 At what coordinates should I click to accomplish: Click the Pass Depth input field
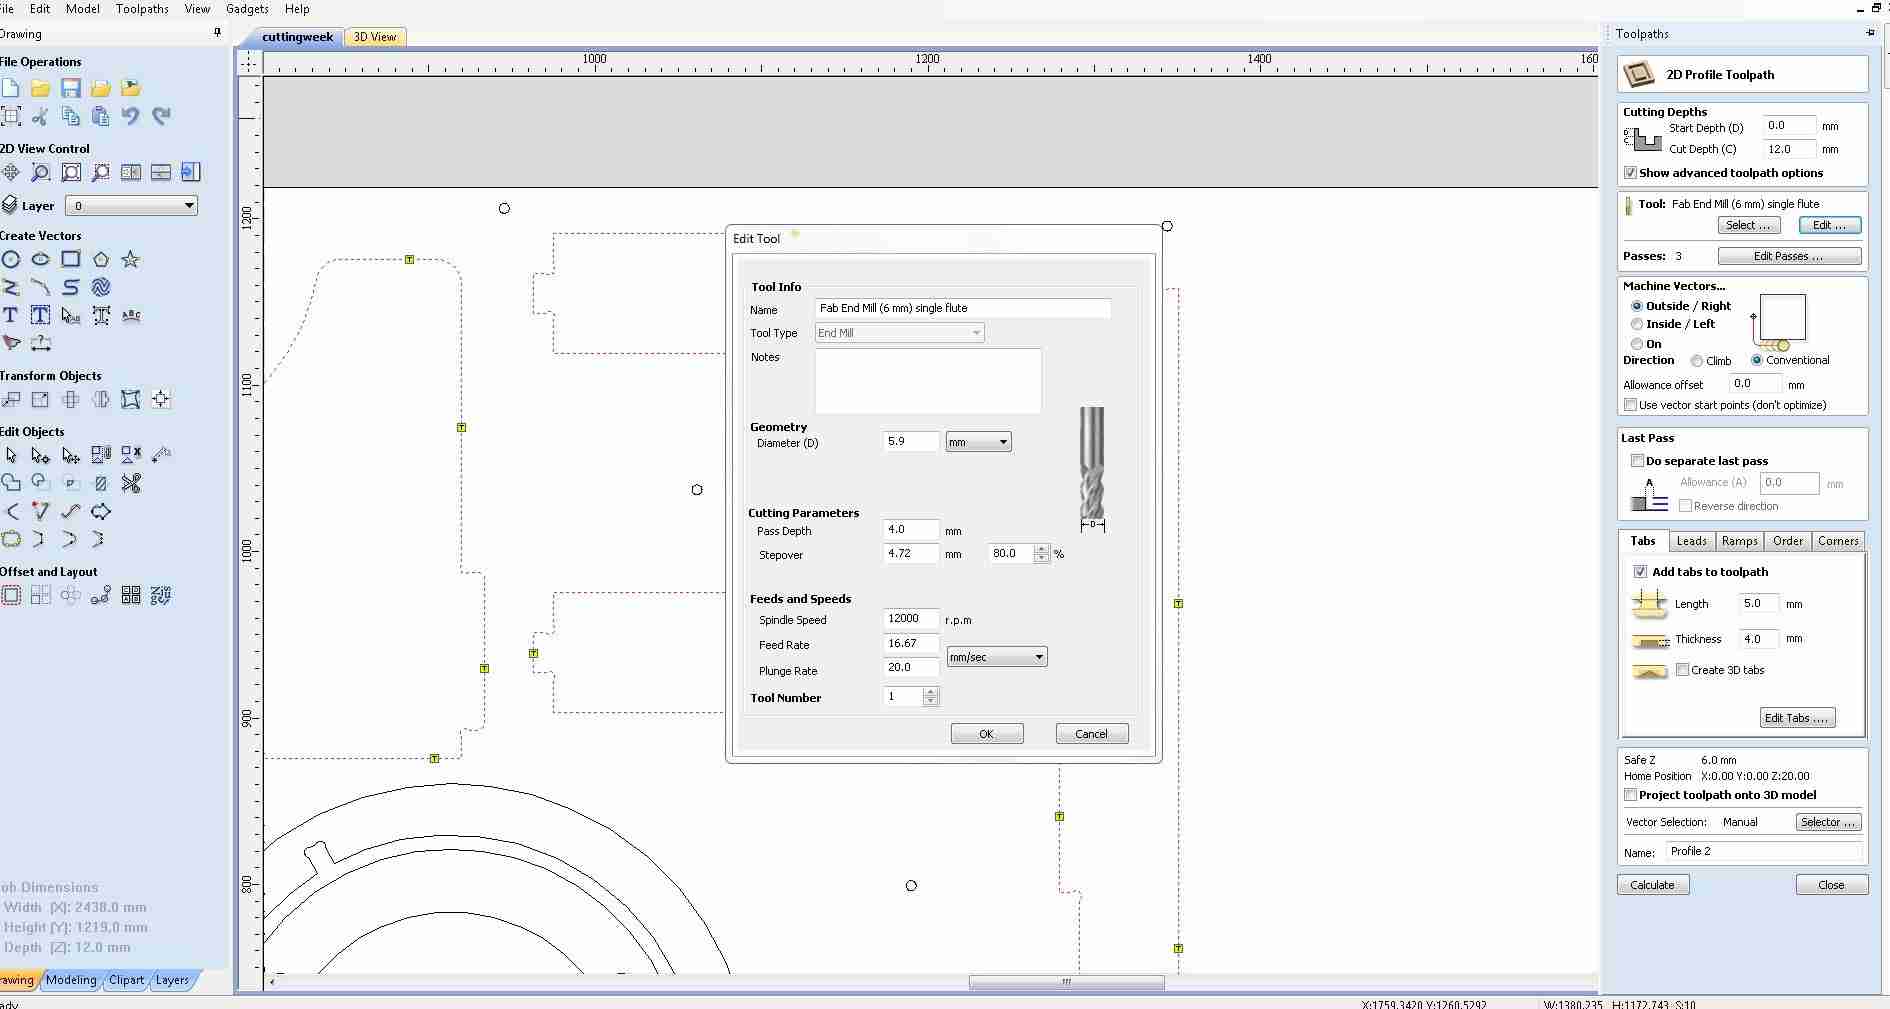(x=911, y=530)
